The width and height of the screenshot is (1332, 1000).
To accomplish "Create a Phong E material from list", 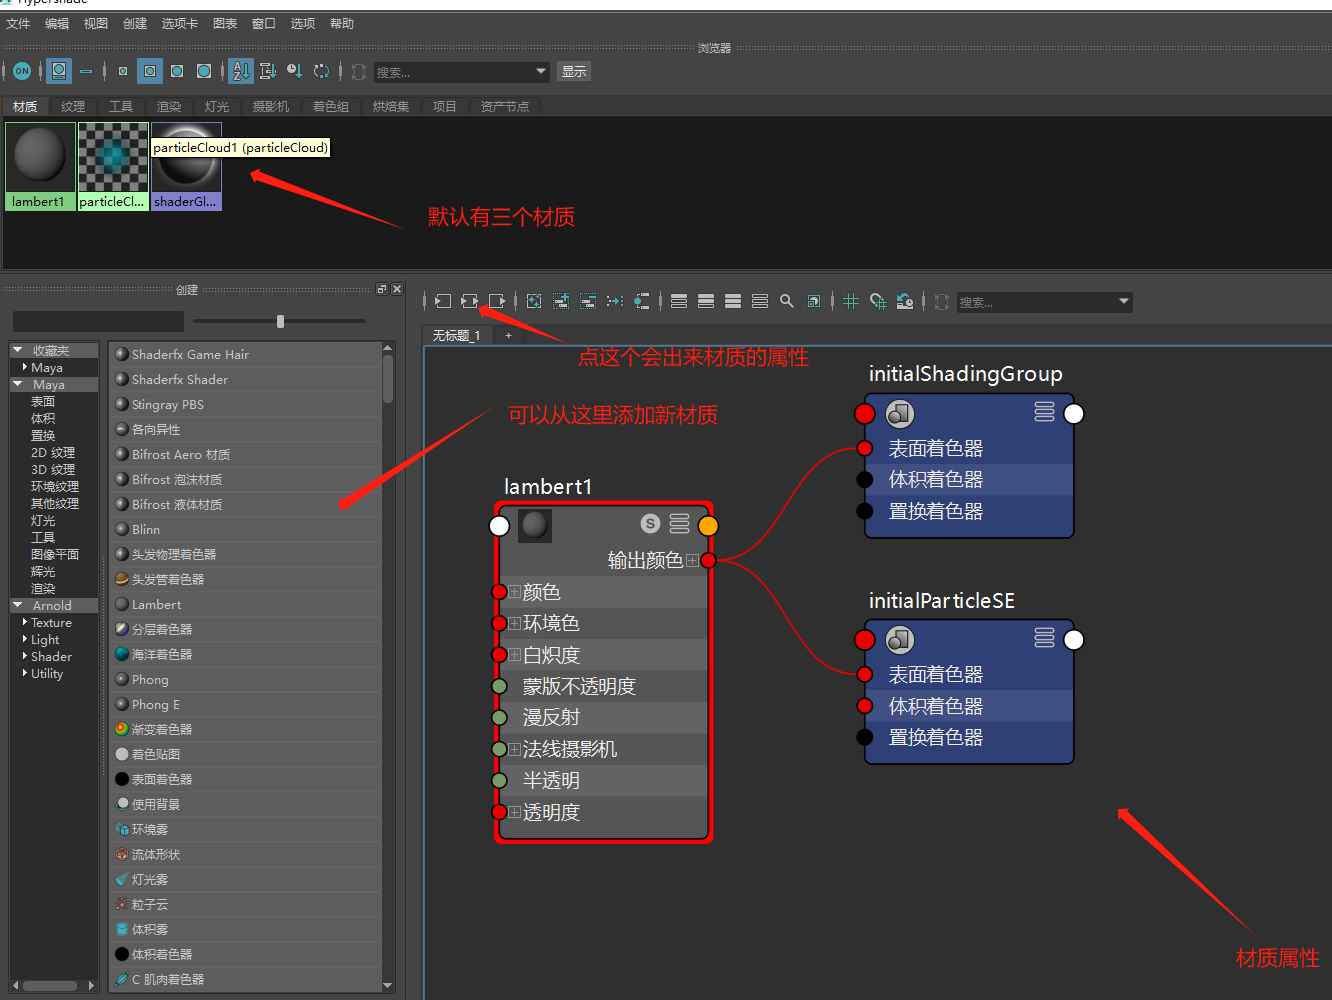I will [246, 704].
